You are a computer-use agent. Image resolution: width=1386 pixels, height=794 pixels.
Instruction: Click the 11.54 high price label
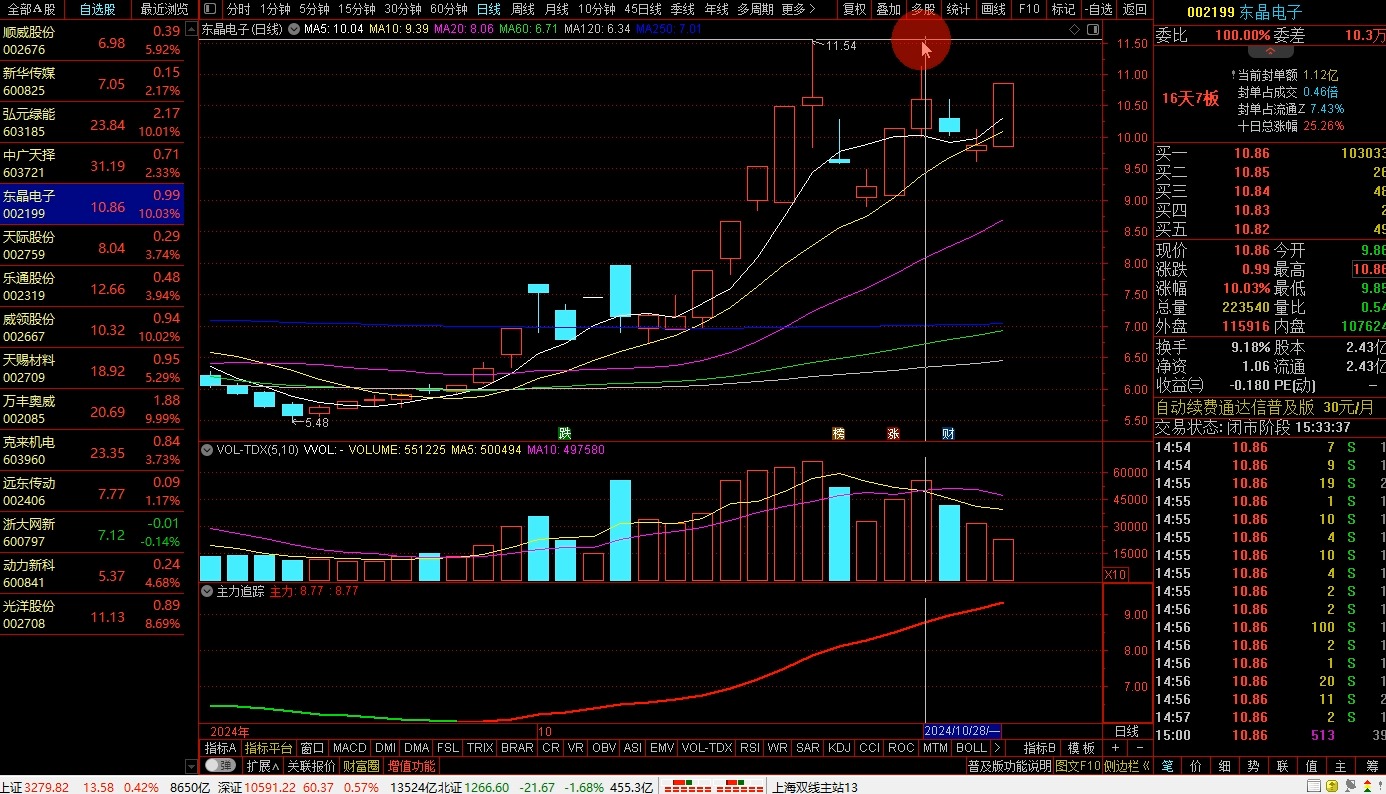tap(842, 46)
